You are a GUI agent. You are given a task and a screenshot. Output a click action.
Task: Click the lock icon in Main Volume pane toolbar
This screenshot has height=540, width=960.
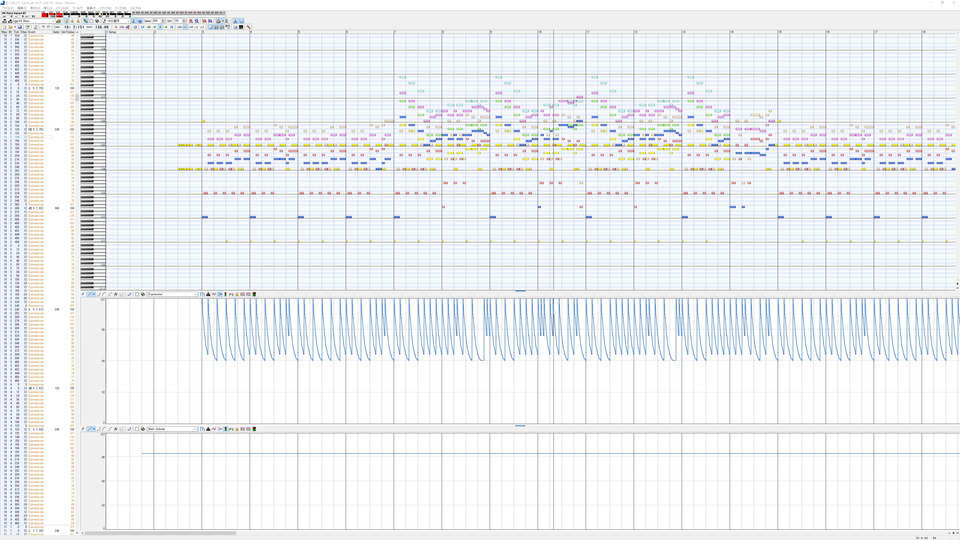tap(237, 429)
